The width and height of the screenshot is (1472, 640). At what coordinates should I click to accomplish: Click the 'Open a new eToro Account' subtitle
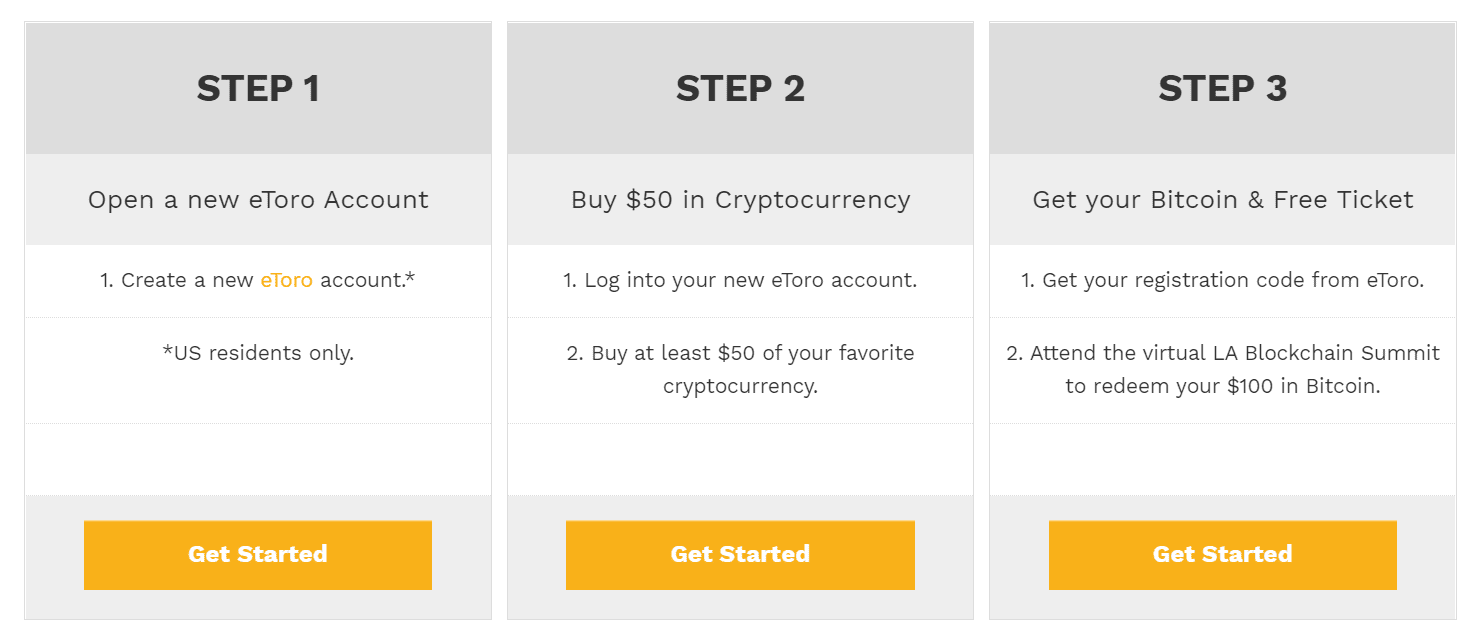[258, 200]
